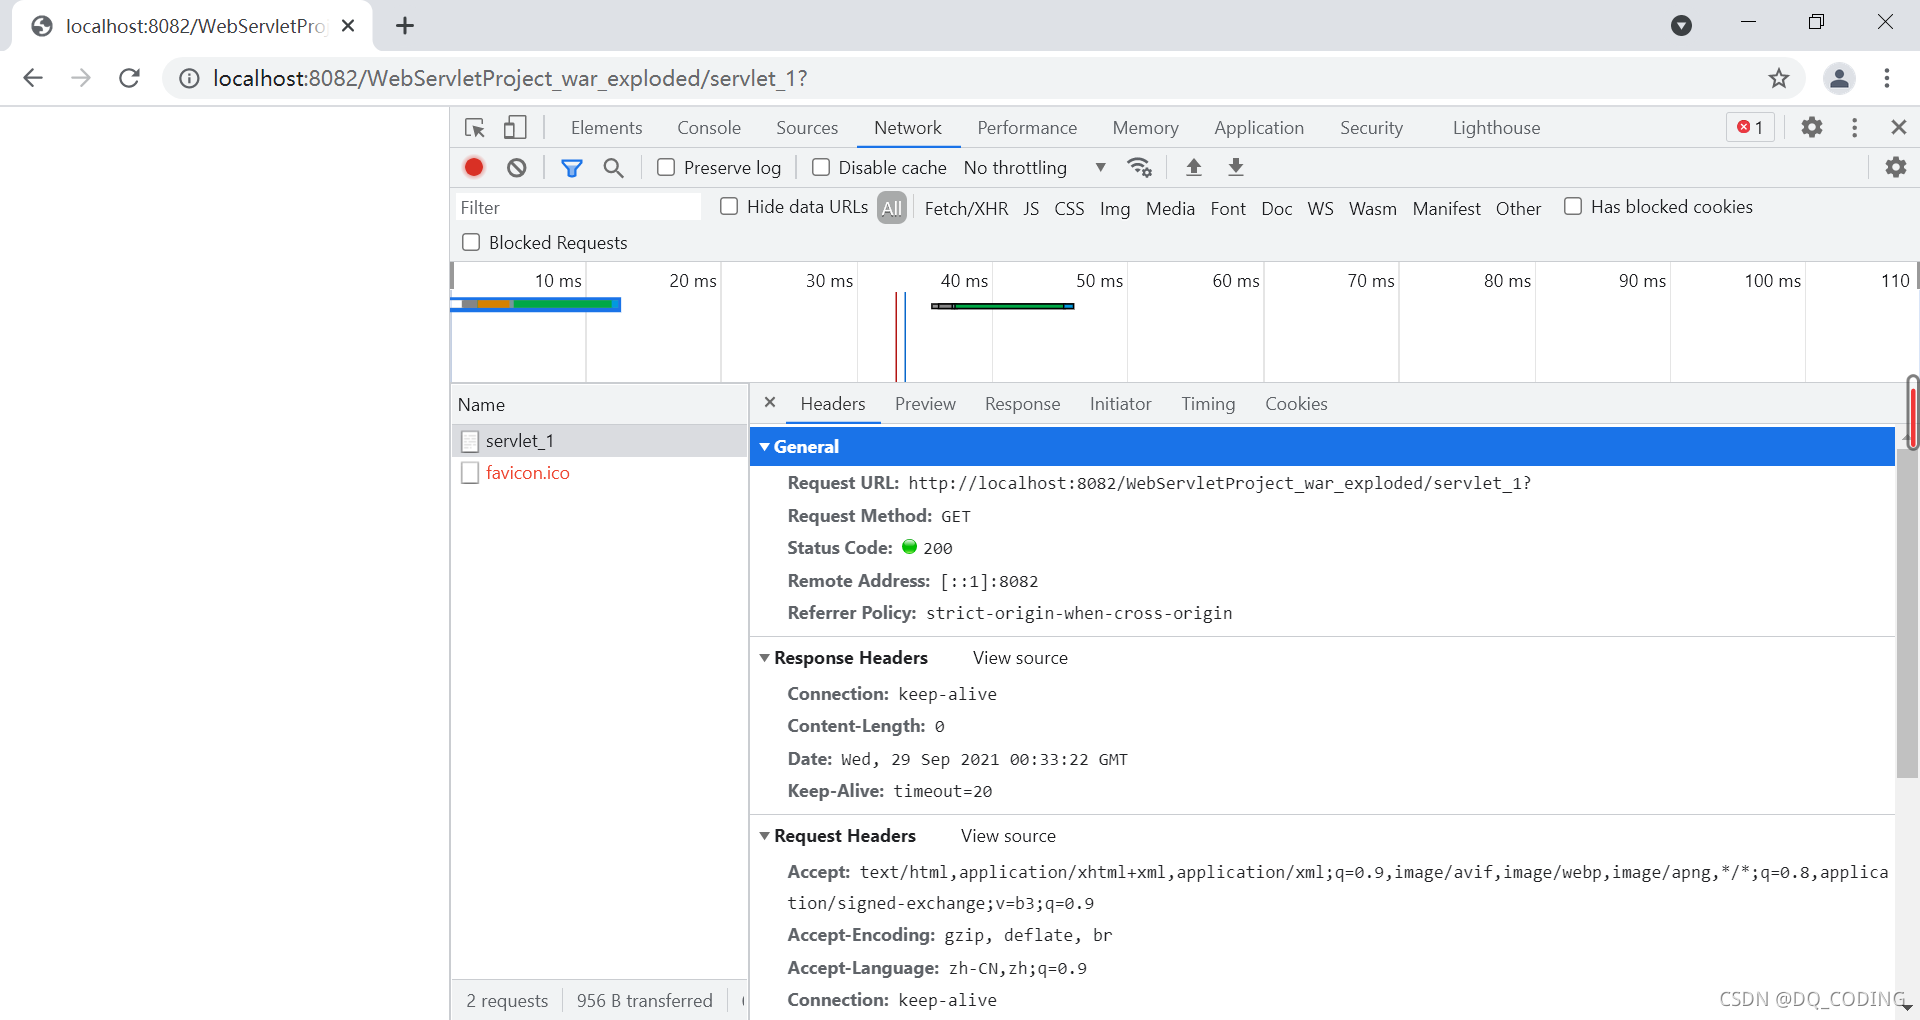The height and width of the screenshot is (1020, 1920).
Task: Open network conditions wifi icon
Action: [x=1140, y=167]
